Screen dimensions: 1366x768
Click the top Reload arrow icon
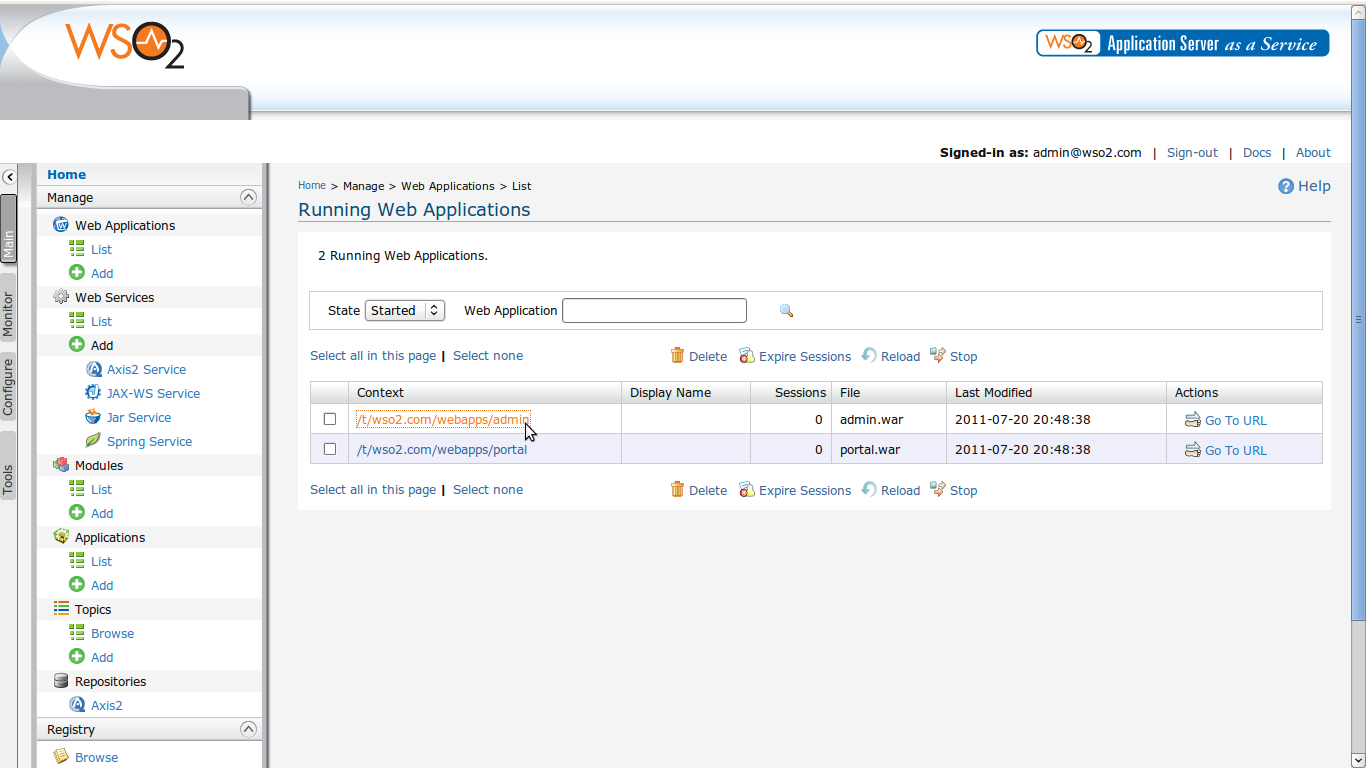869,356
